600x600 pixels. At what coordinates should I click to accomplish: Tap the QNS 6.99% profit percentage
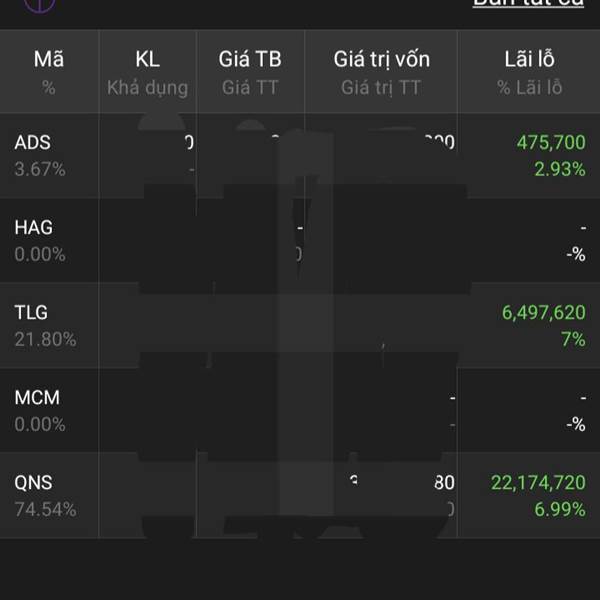click(x=560, y=509)
